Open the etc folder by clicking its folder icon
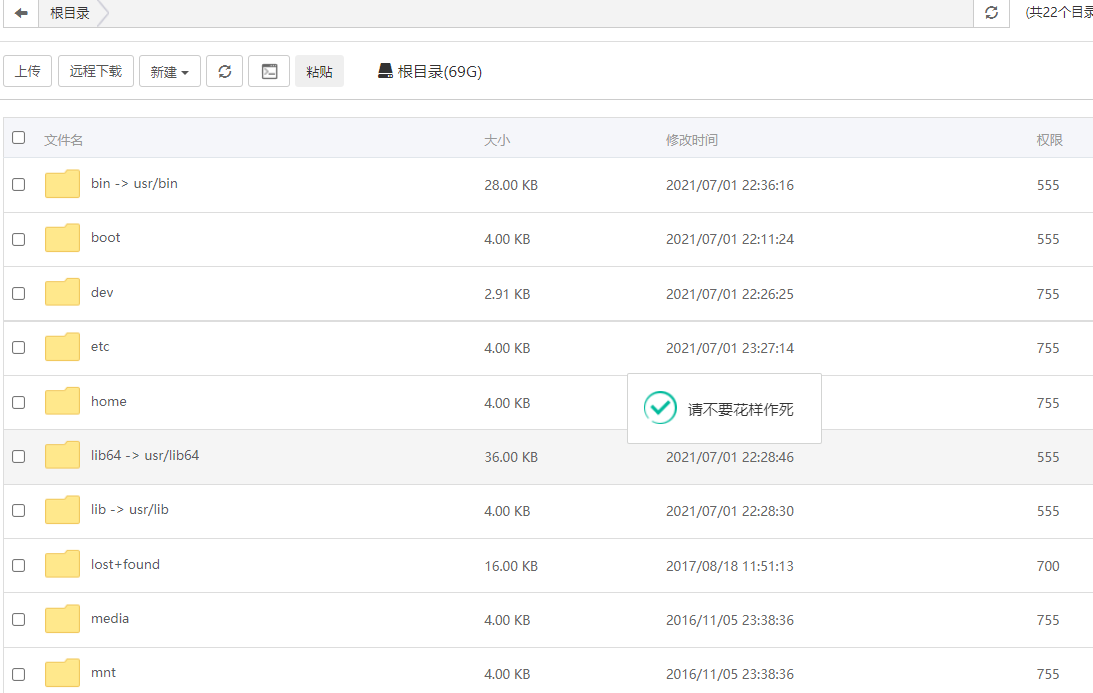1093x693 pixels. click(x=62, y=347)
